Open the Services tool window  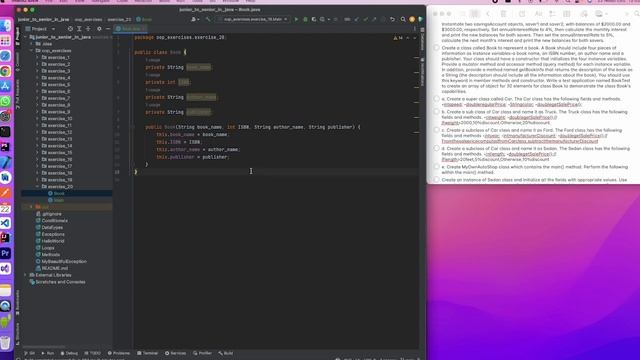click(x=176, y=353)
